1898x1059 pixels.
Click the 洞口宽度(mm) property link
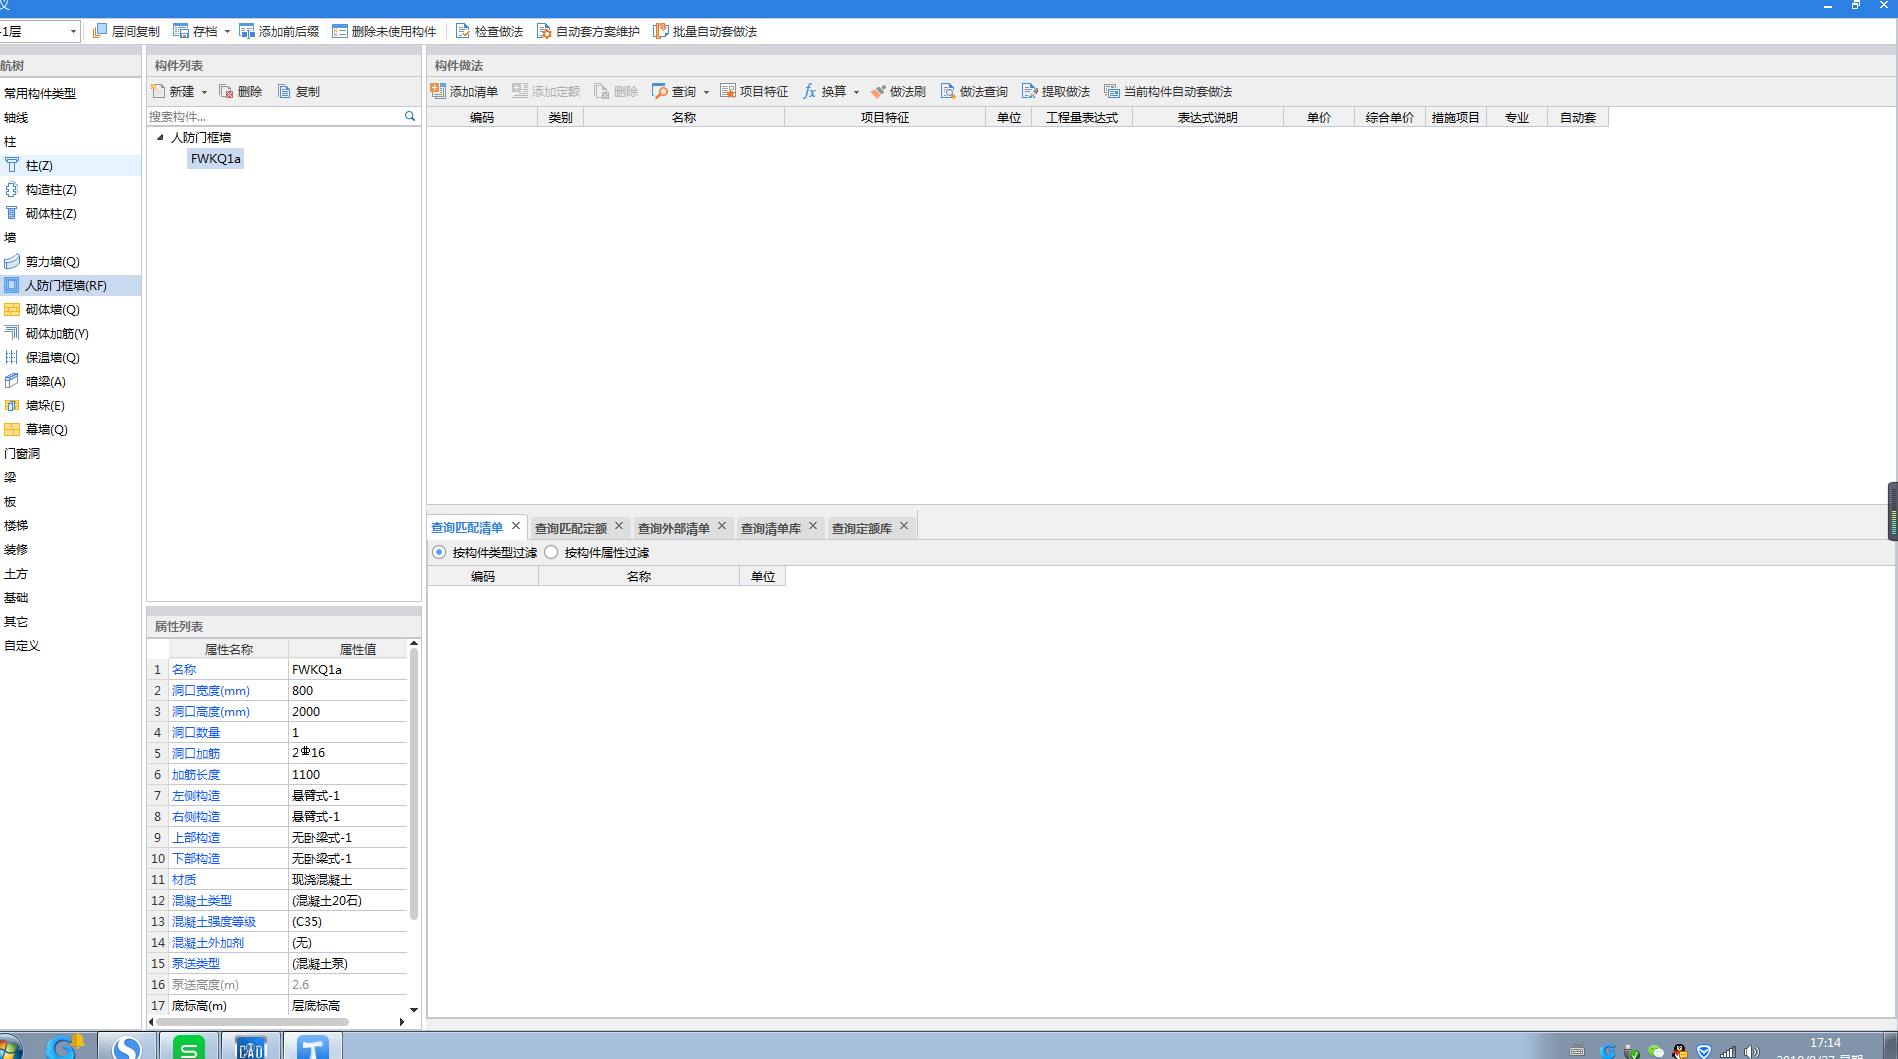pyautogui.click(x=211, y=691)
